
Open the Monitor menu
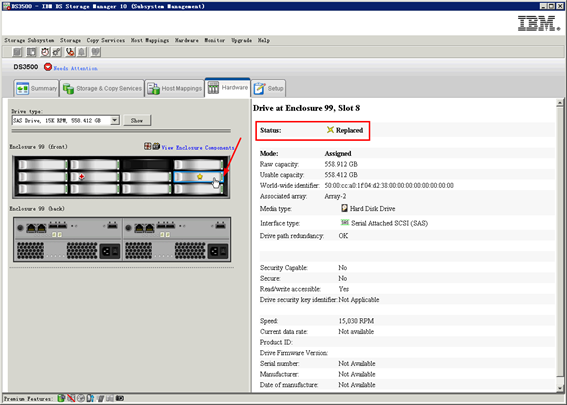(x=214, y=40)
